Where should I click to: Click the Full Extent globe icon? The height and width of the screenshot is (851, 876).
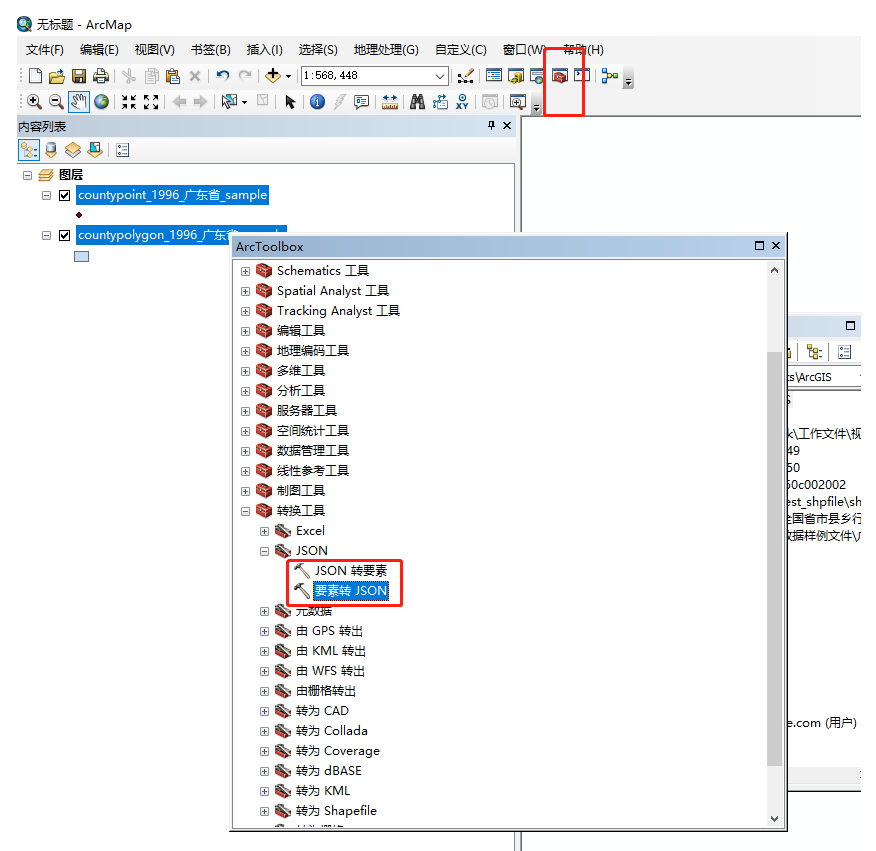pos(103,101)
